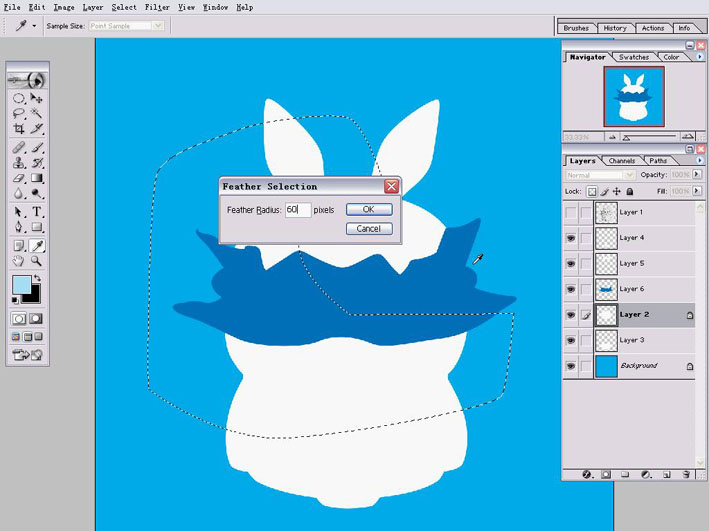Select the History Brush tool
Viewport: 709px width, 531px height.
pyautogui.click(x=36, y=163)
